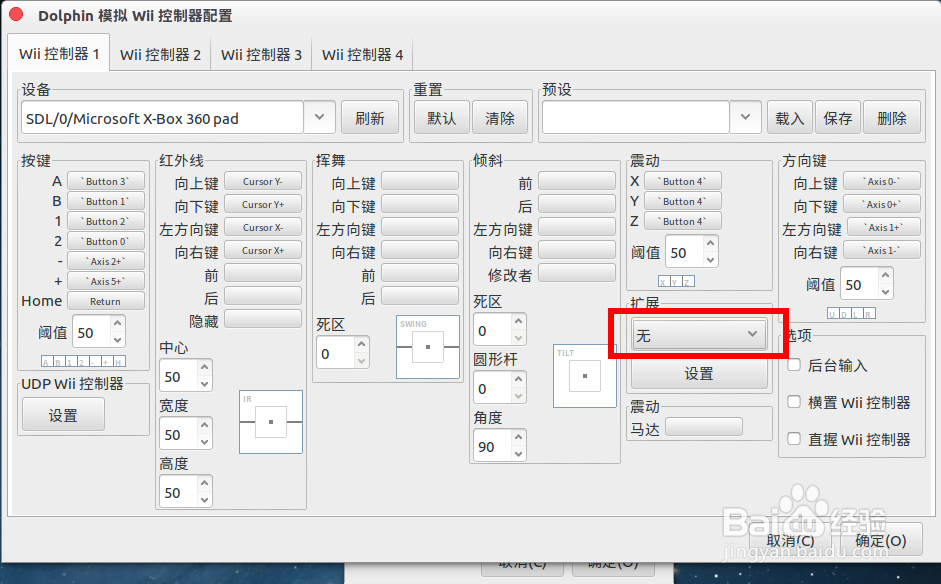Click the 倾斜 修改者 mapping button
The image size is (941, 584).
pos(577,273)
